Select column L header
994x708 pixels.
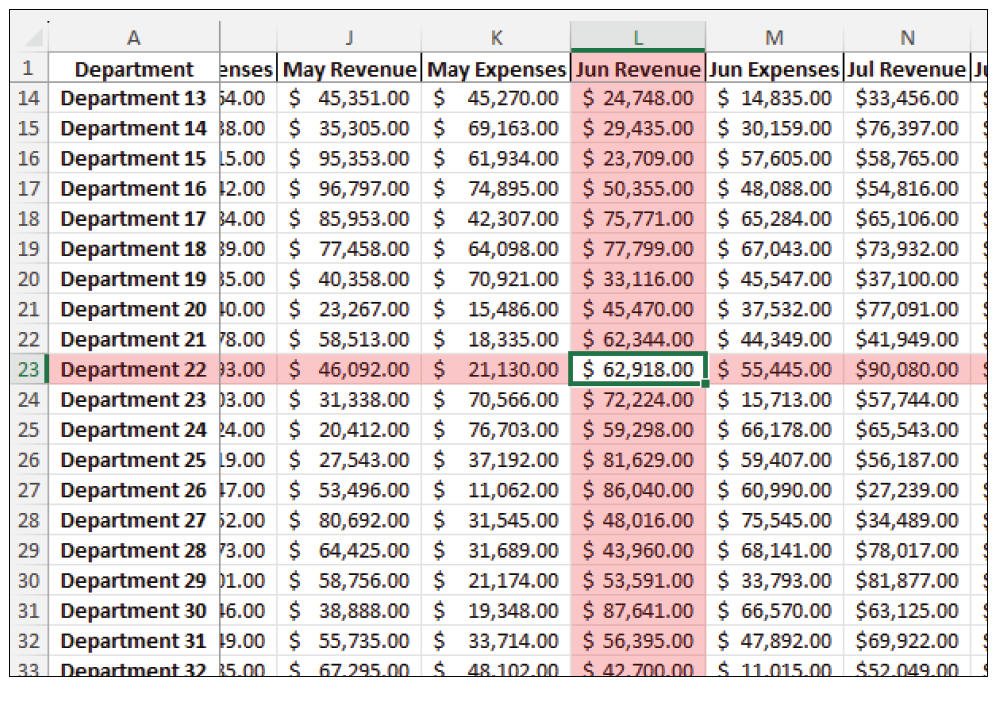pyautogui.click(x=637, y=38)
